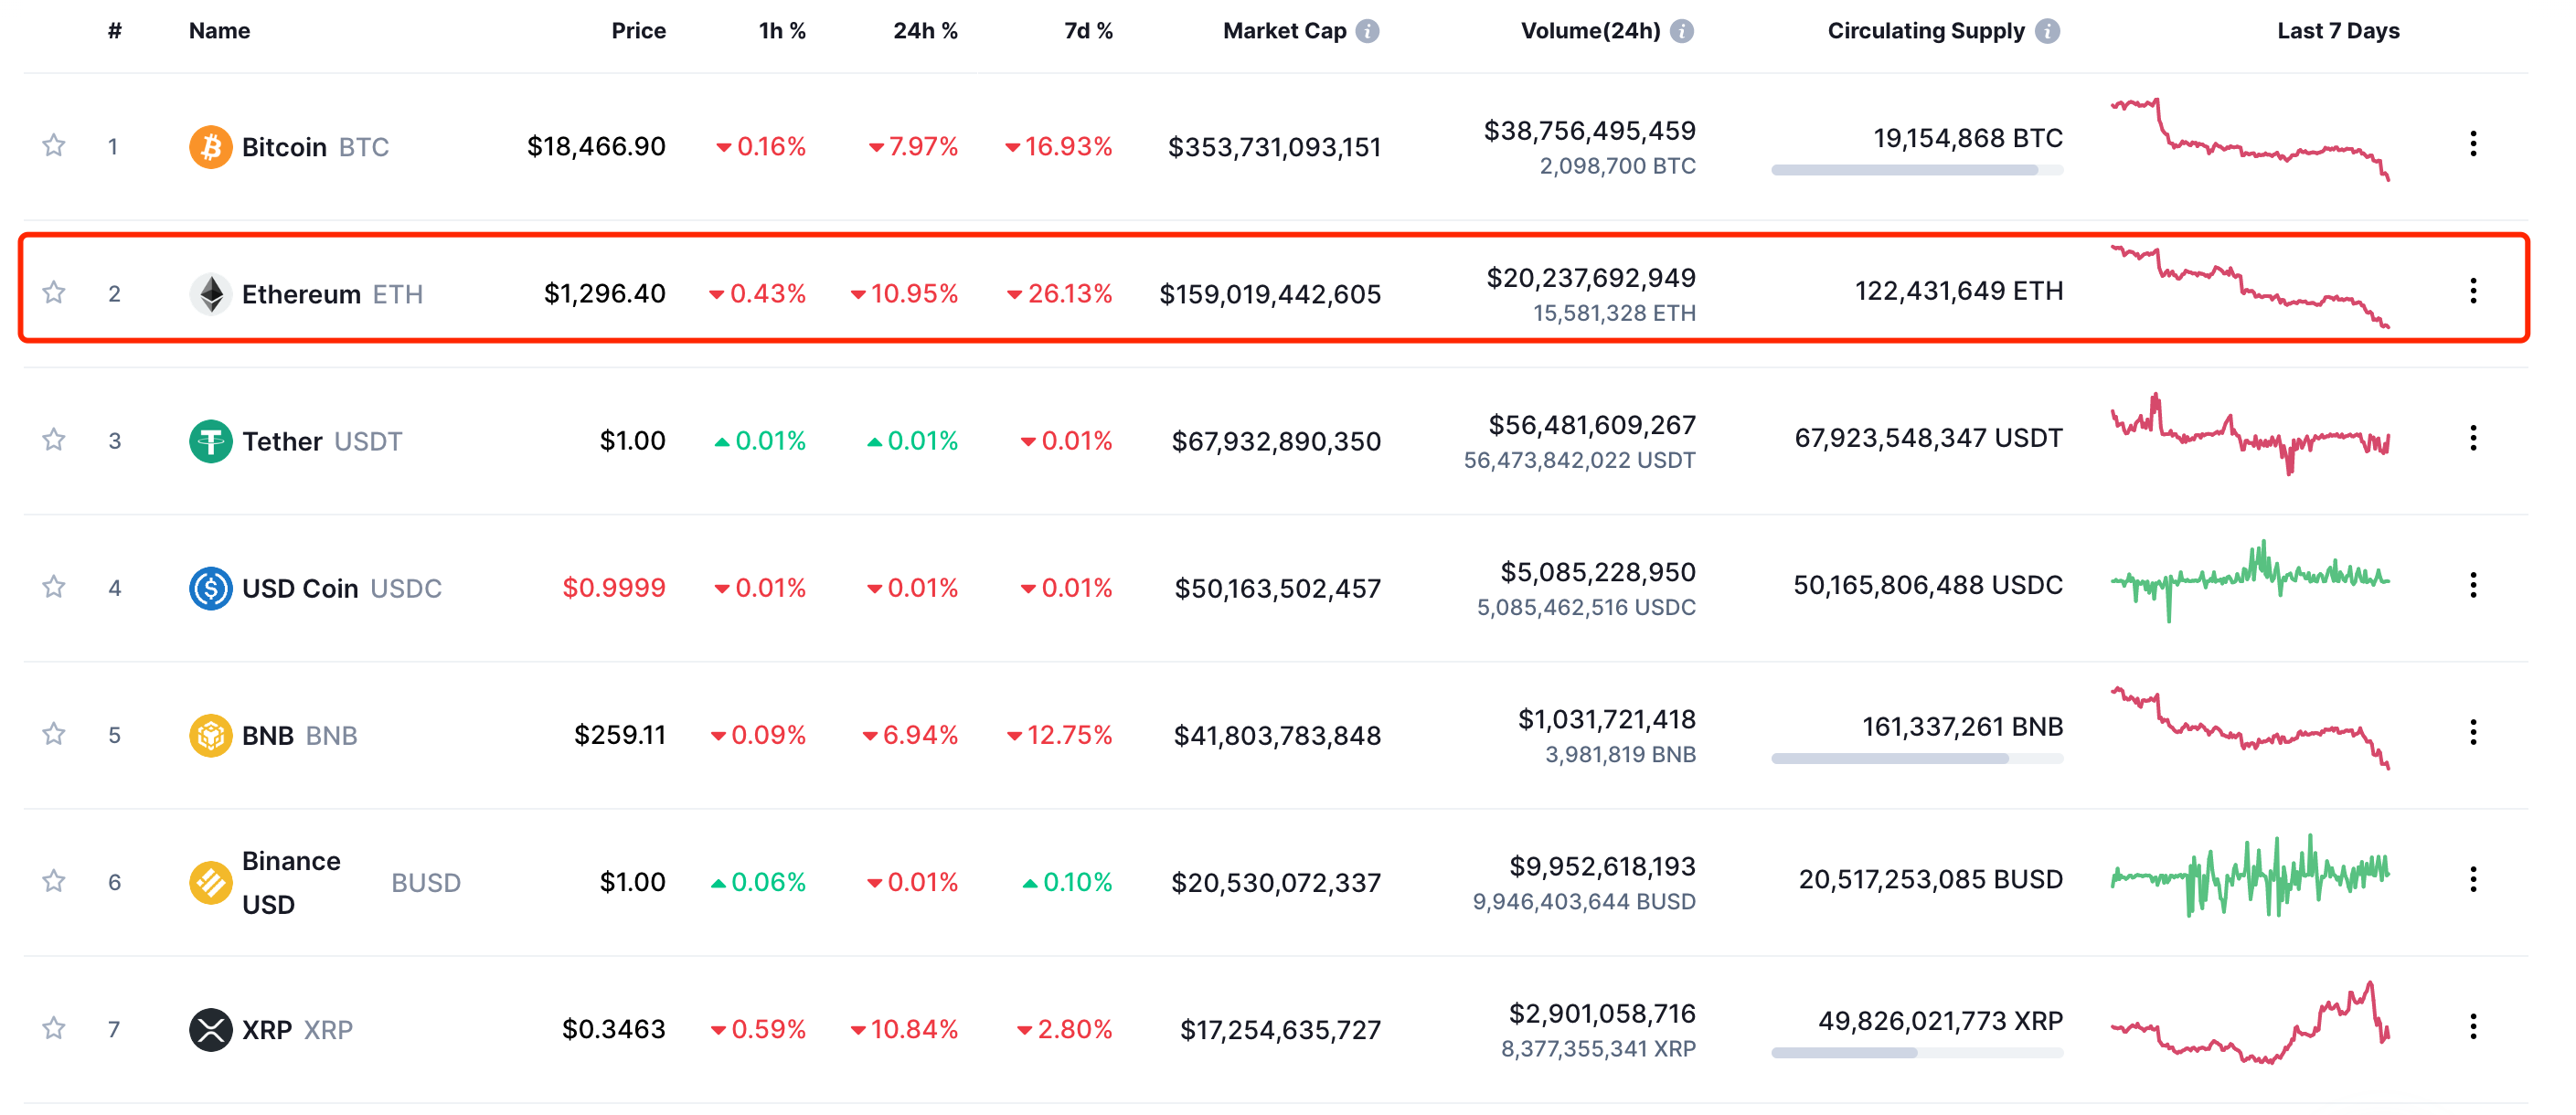Open XRP last 7 days sparkline chart

pos(2250,1022)
